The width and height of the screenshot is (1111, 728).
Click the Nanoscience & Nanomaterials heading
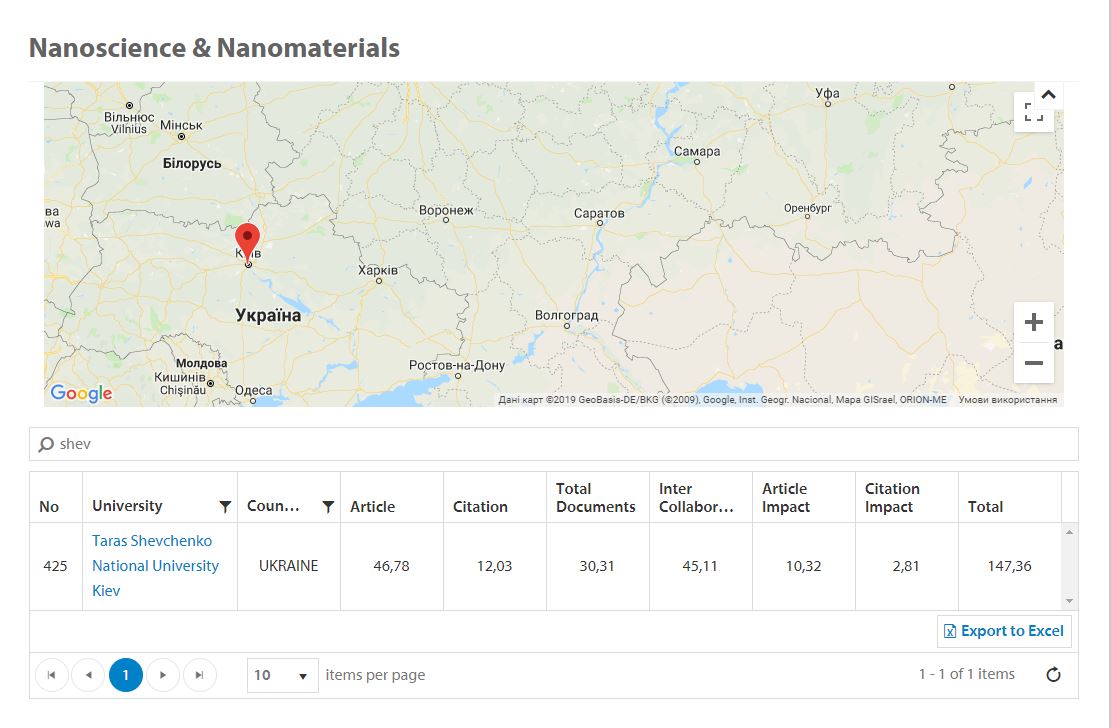tap(215, 47)
